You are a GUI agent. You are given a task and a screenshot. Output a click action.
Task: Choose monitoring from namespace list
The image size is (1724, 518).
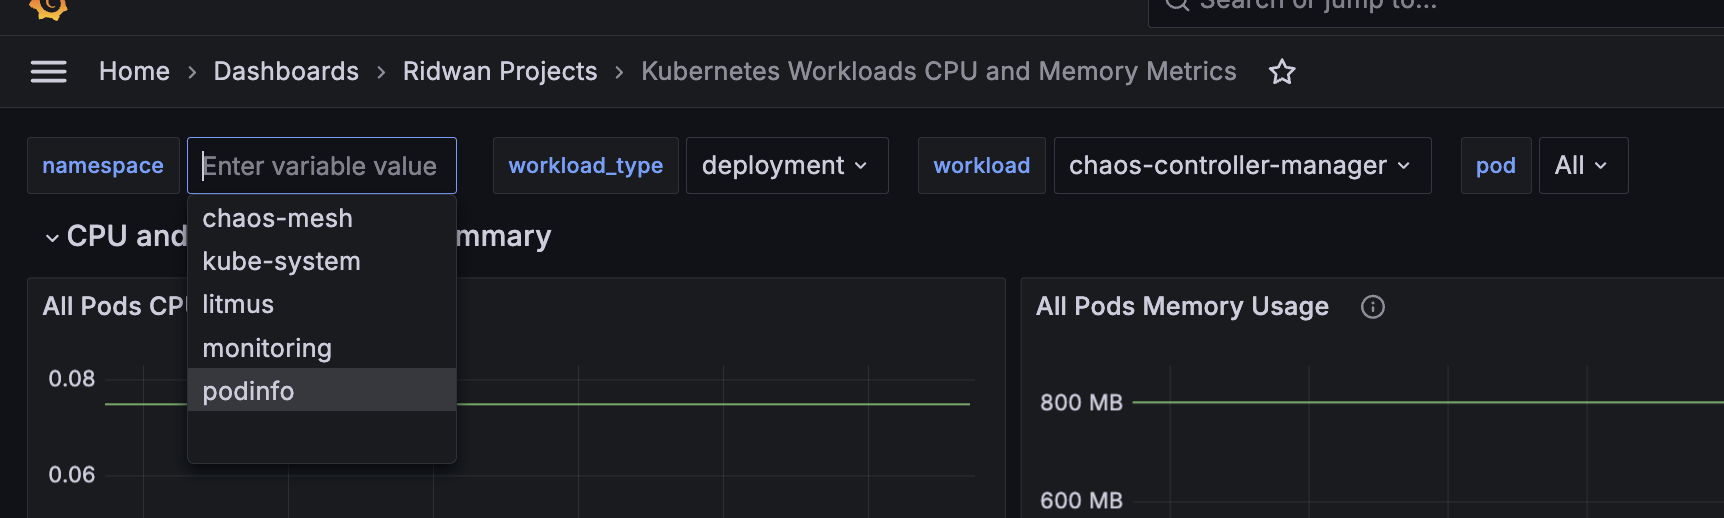click(322, 348)
